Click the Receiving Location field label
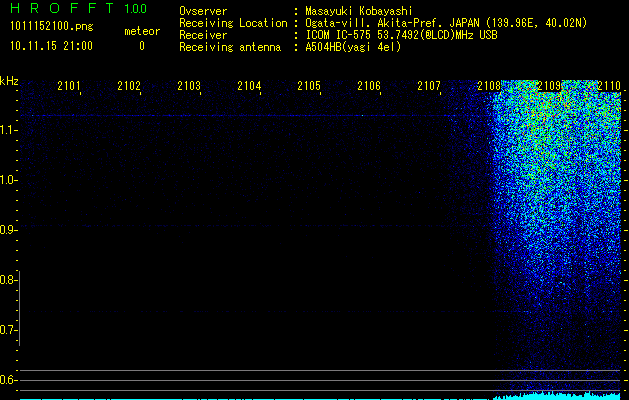This screenshot has width=629, height=400. tap(233, 23)
